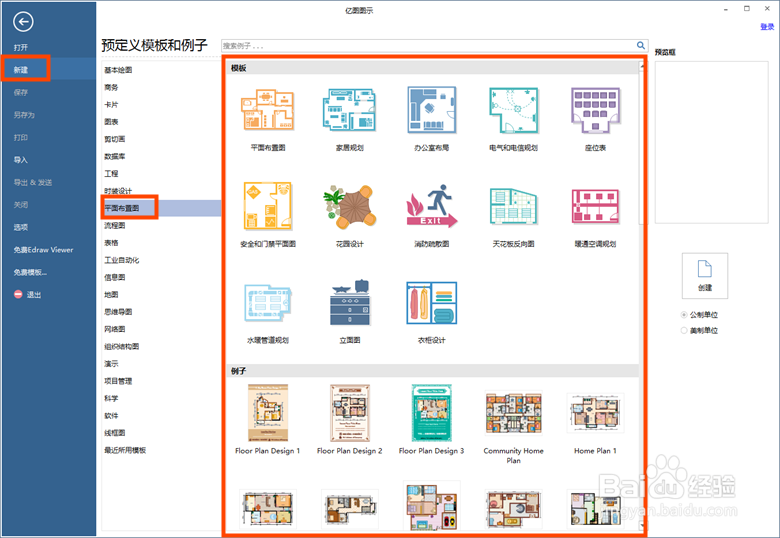
Task: Select the 座位表 template icon
Action: (x=595, y=110)
